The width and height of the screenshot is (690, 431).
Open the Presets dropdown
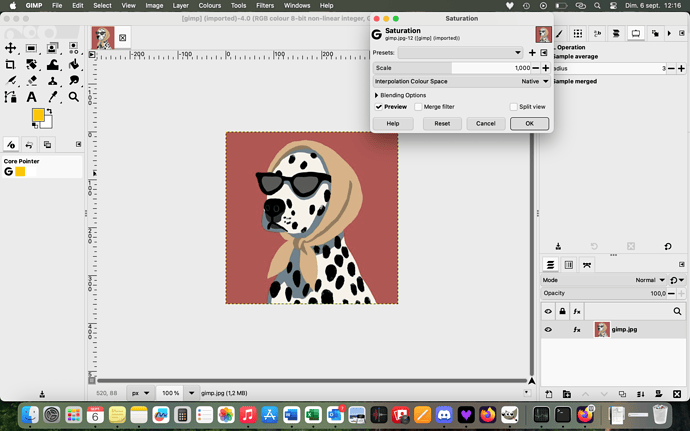point(460,53)
